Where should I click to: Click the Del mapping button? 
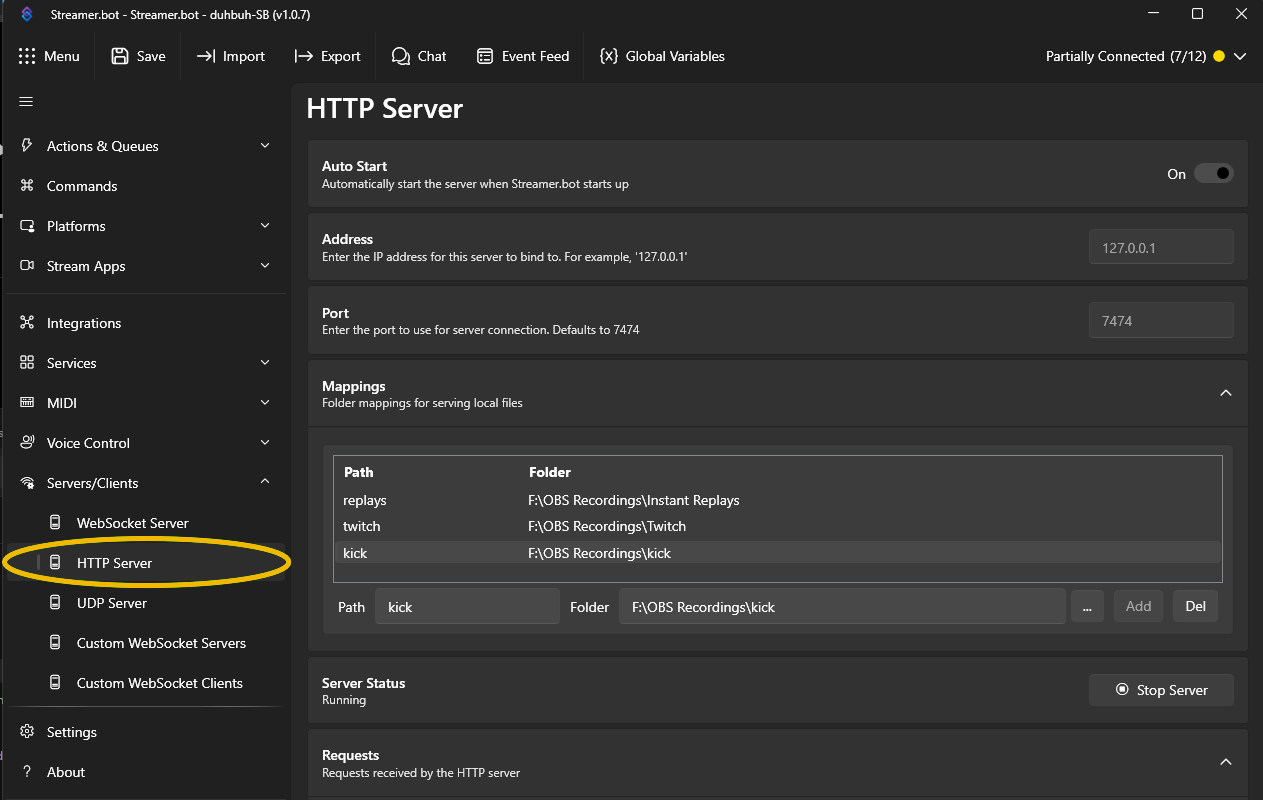(1195, 606)
